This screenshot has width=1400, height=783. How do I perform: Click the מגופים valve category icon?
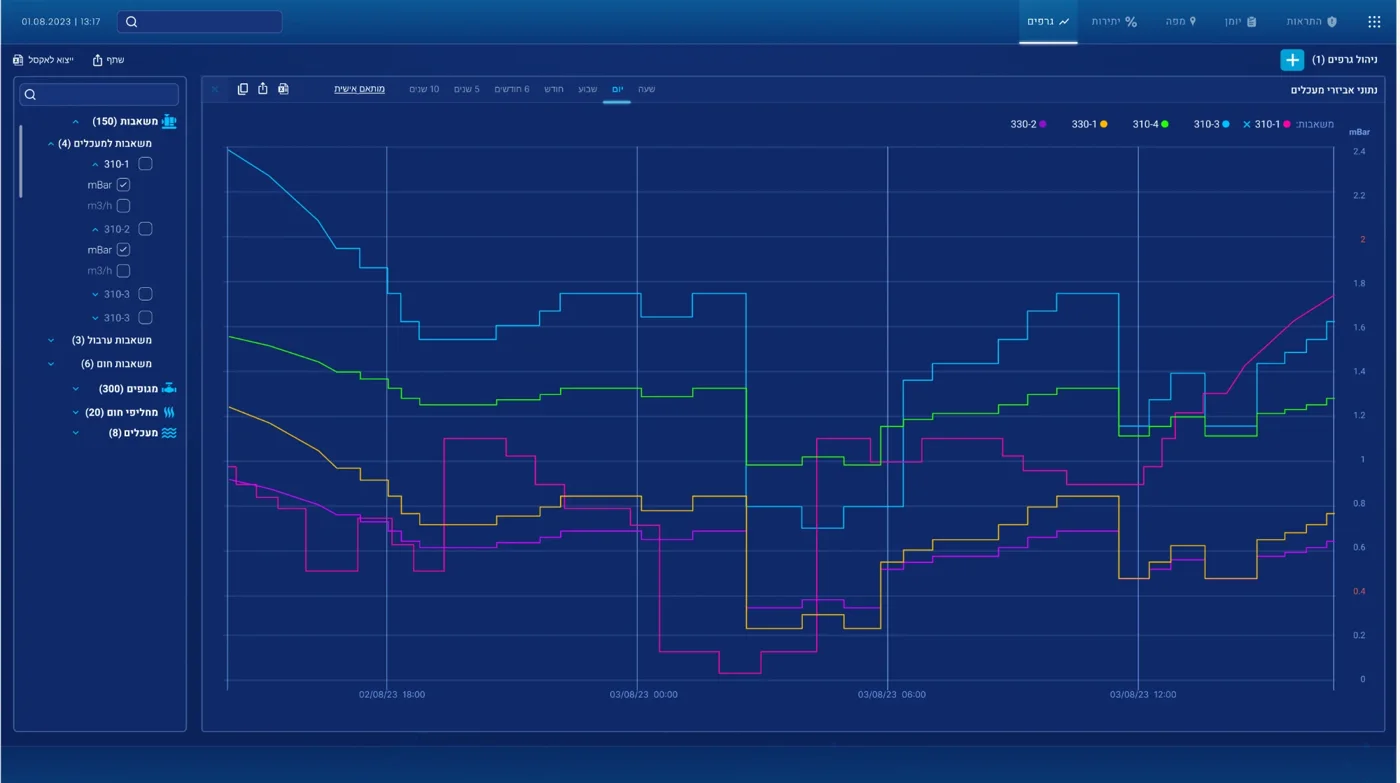click(x=169, y=388)
